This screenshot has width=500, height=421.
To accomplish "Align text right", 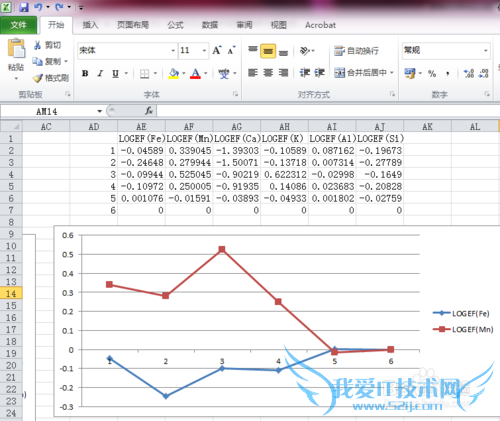I will click(283, 73).
